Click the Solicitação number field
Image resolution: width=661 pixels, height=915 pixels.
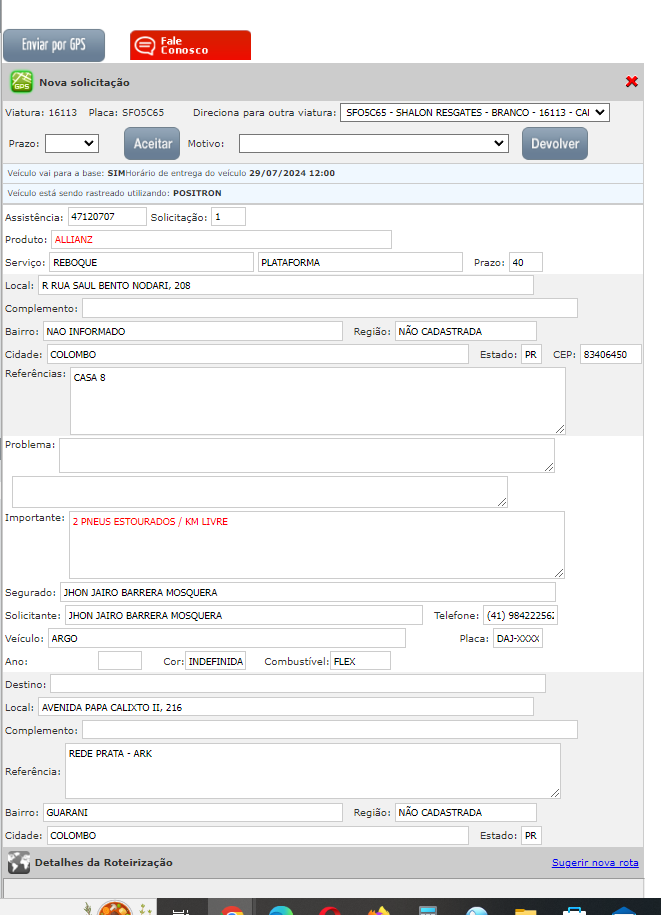228,216
